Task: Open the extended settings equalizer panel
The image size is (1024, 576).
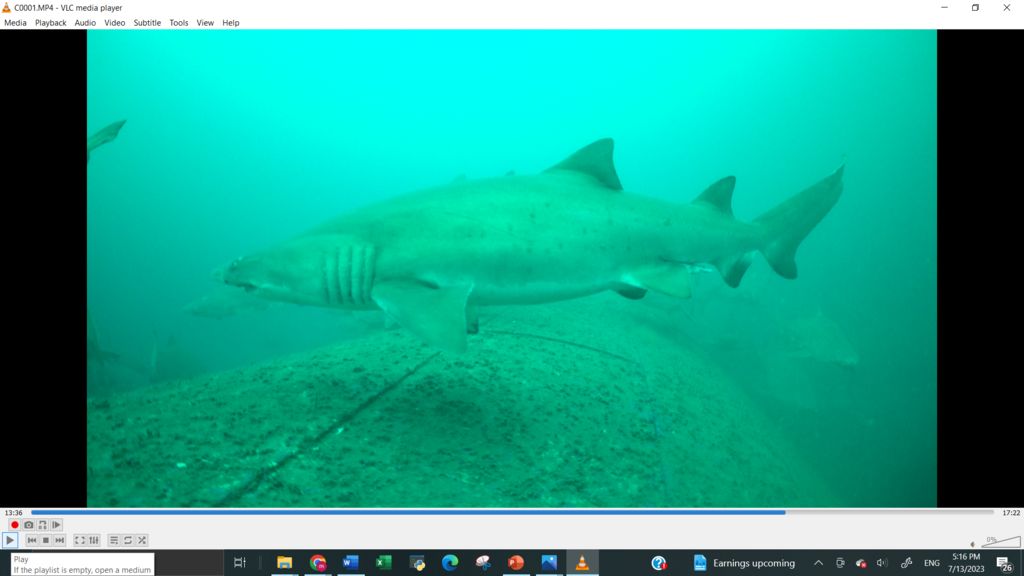Action: point(94,540)
